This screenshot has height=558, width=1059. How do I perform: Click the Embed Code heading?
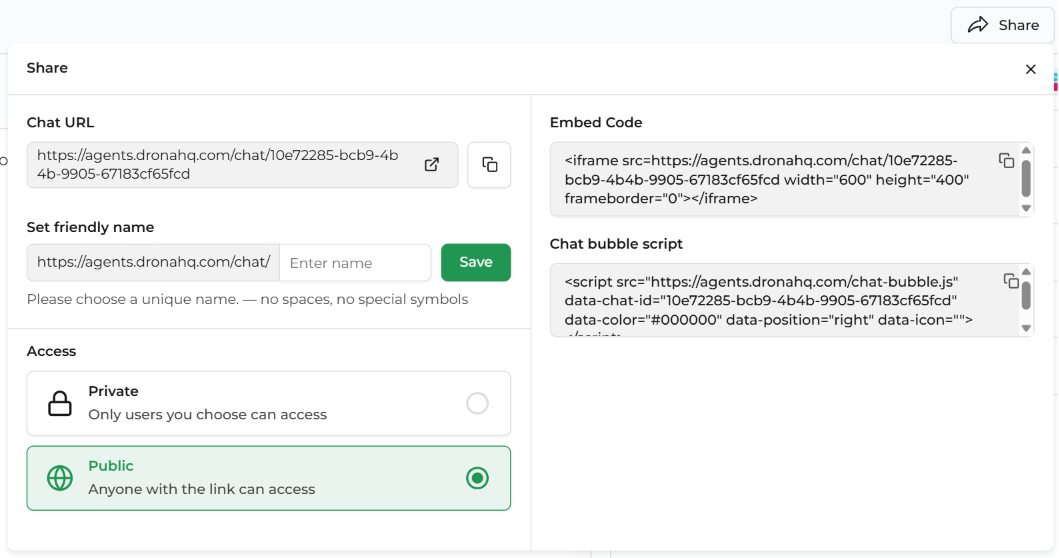(596, 122)
